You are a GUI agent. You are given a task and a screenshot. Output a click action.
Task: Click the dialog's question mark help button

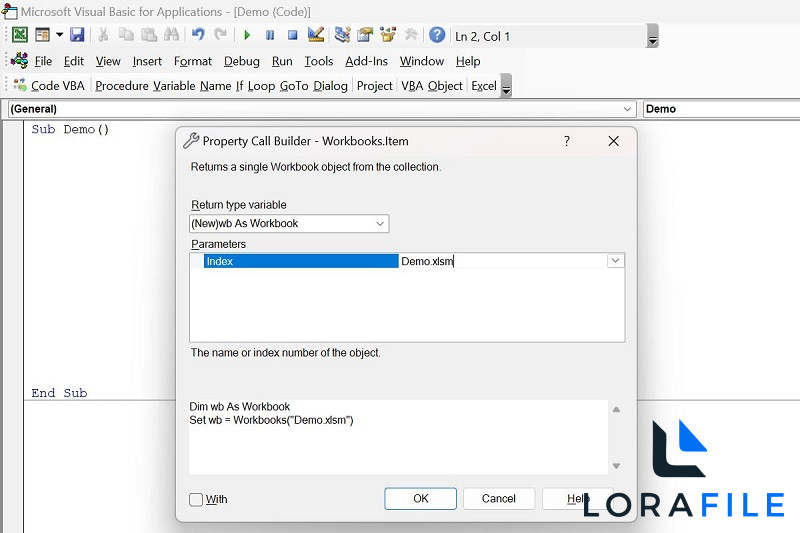pos(567,141)
